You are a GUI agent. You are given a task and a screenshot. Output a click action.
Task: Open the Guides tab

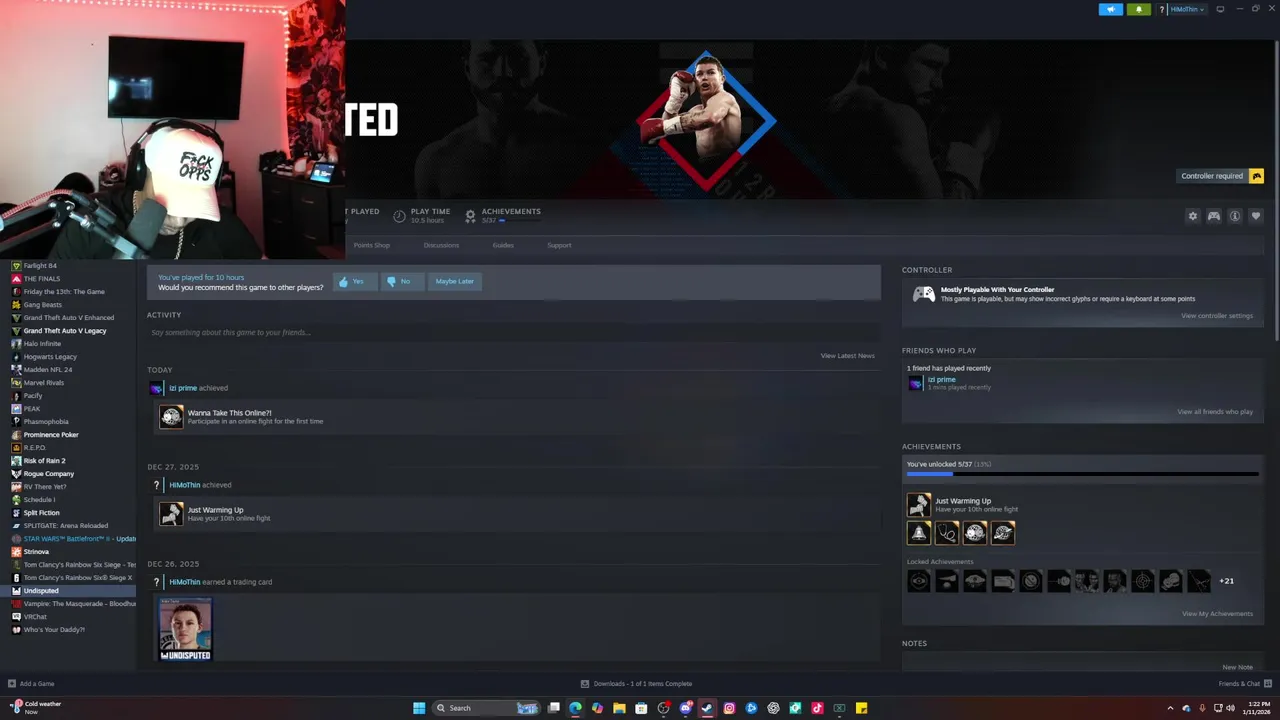point(503,245)
